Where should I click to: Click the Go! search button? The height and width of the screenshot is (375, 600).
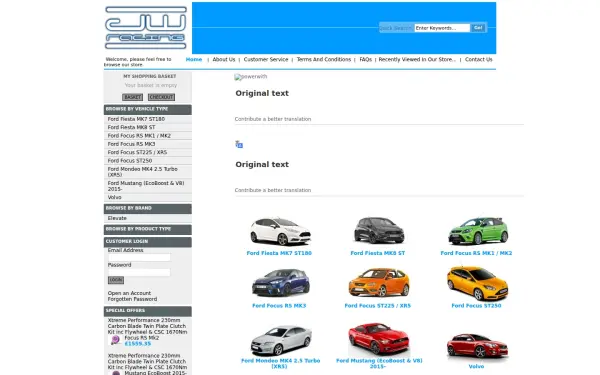pos(478,28)
